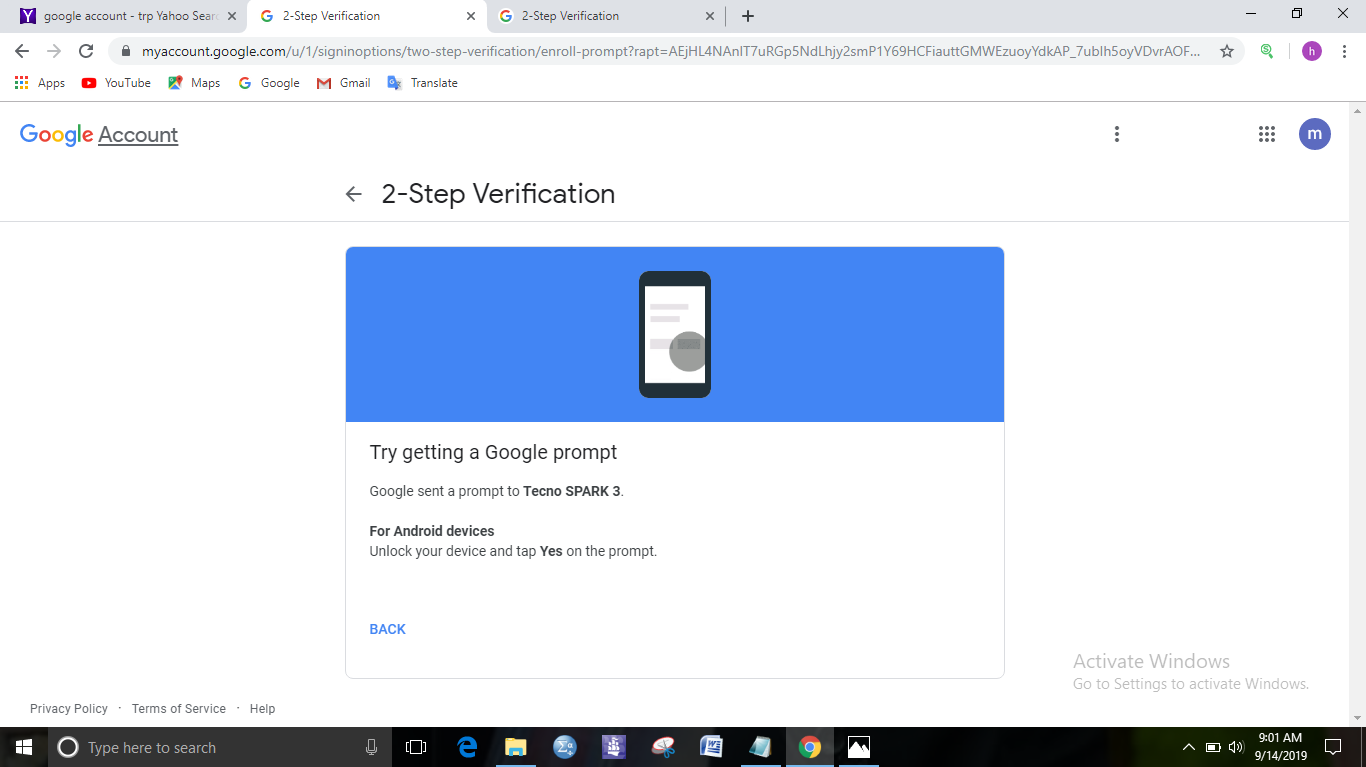Click the phone illustration in blue banner

coord(675,334)
